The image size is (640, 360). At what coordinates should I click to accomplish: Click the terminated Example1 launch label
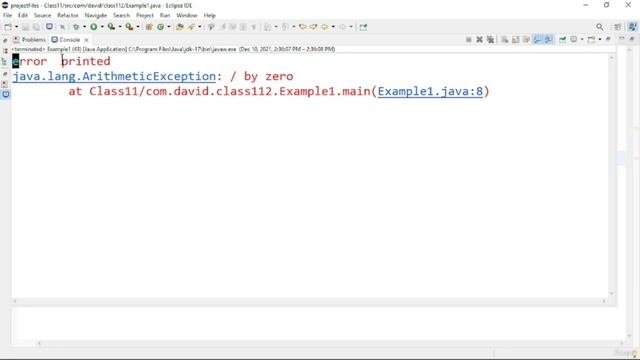[x=173, y=49]
